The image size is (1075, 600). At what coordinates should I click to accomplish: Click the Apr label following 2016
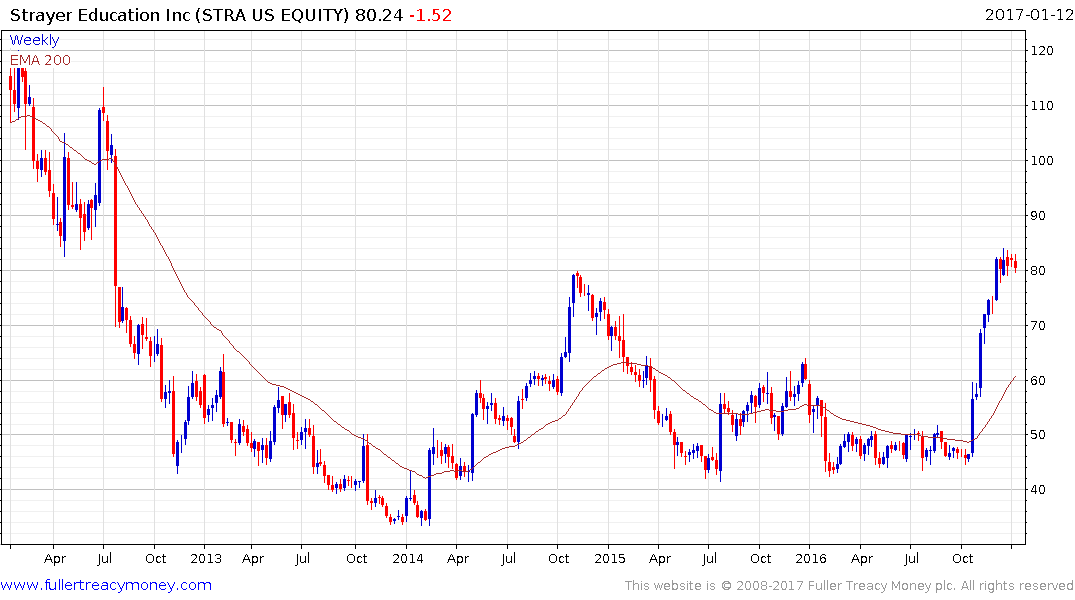coord(862,559)
